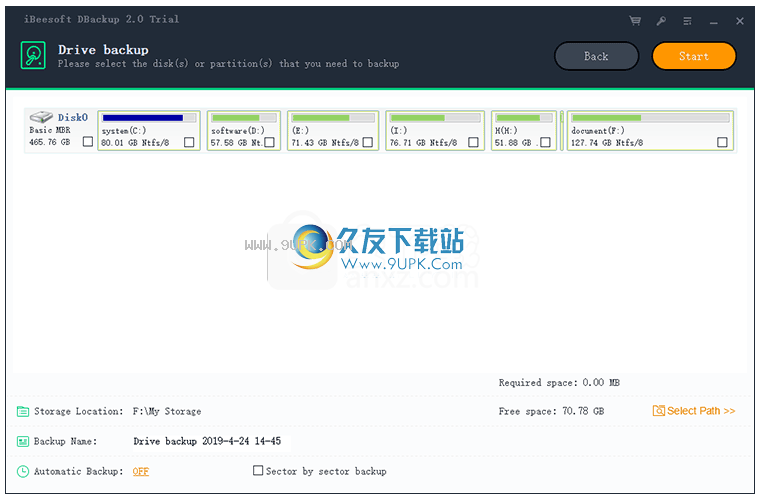
Task: Enable Sector by sector backup
Action: click(258, 470)
